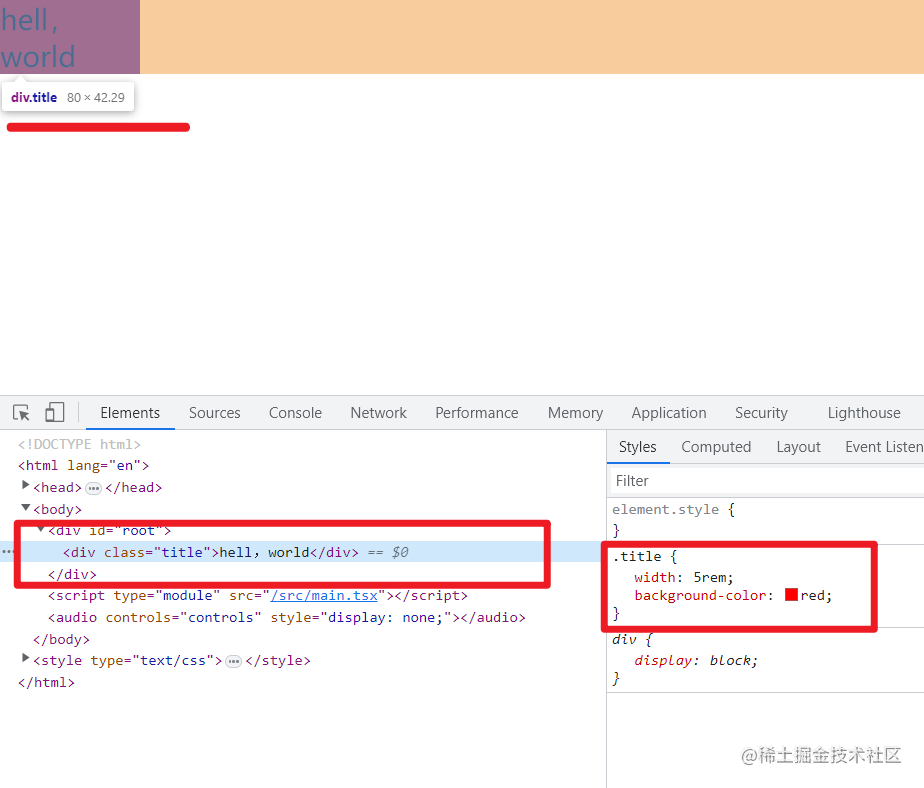924x788 pixels.
Task: Click the display block property in div rule
Action: pyautogui.click(x=695, y=661)
